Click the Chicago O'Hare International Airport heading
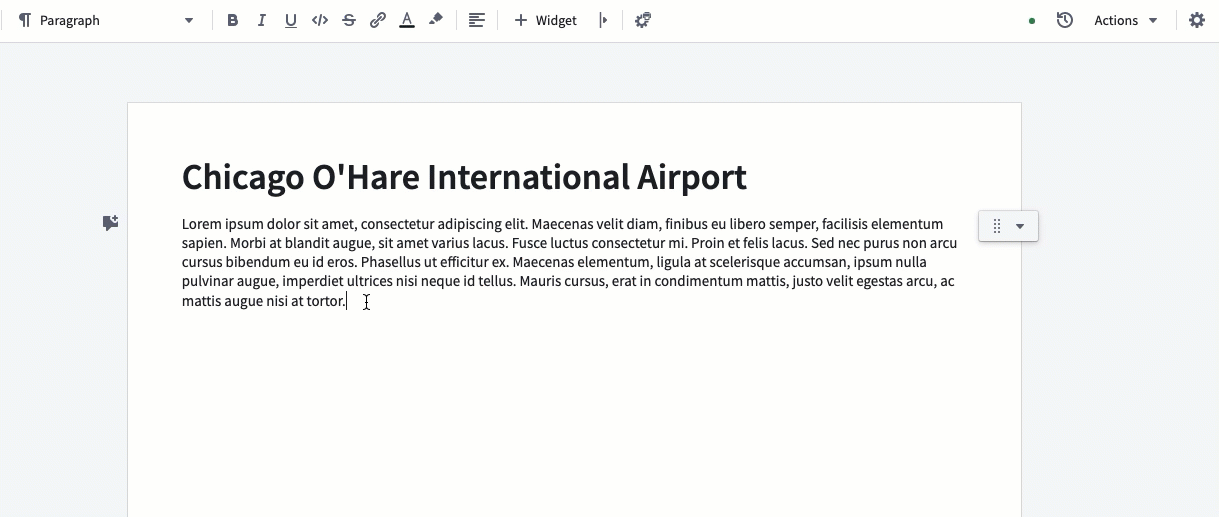Viewport: 1219px width, 517px height. pos(464,177)
